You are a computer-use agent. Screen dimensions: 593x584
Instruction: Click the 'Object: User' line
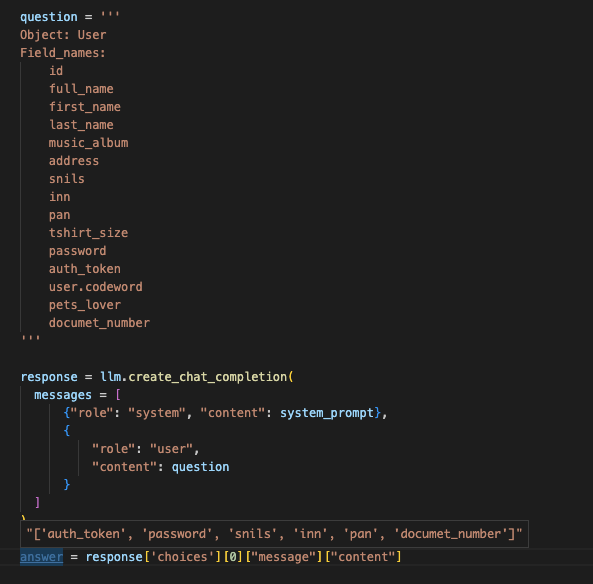coord(63,35)
